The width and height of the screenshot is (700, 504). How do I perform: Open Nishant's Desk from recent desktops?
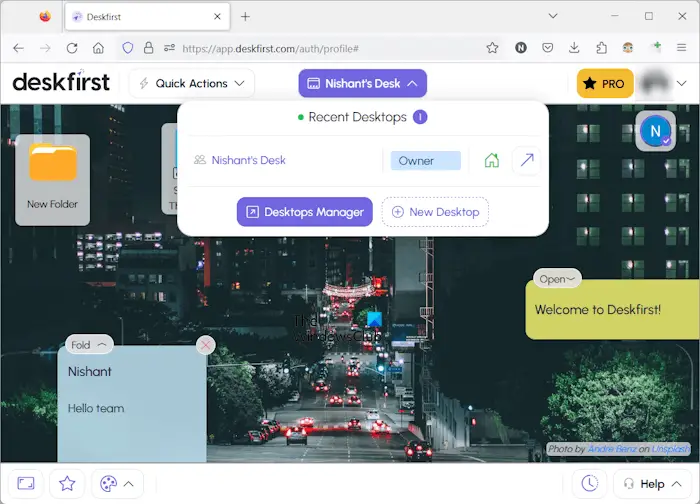pos(248,160)
